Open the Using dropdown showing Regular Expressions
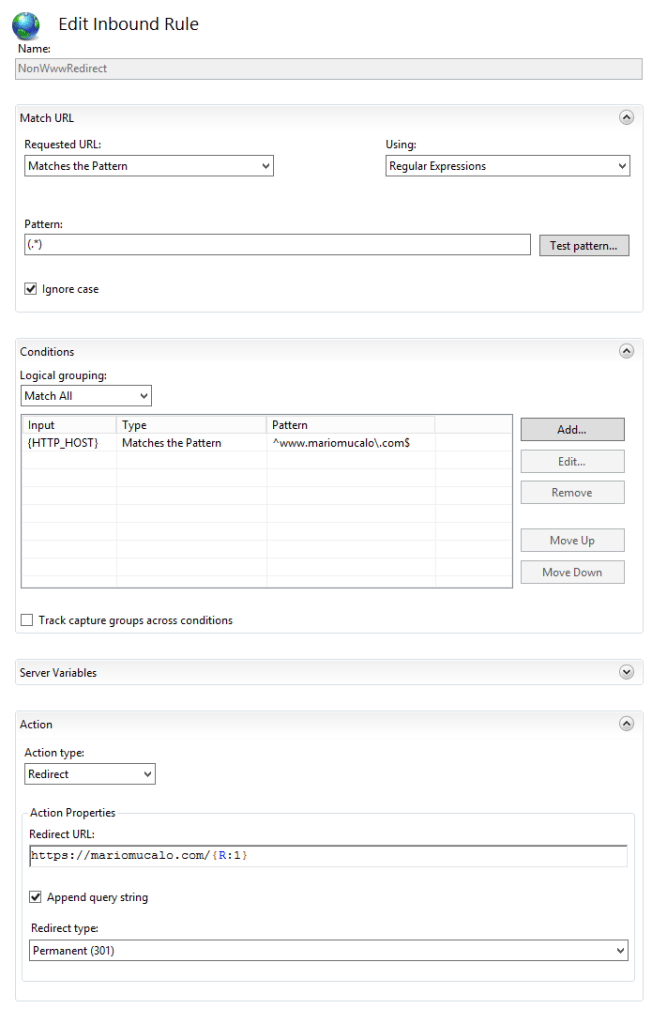The height and width of the screenshot is (1024, 652). click(620, 165)
